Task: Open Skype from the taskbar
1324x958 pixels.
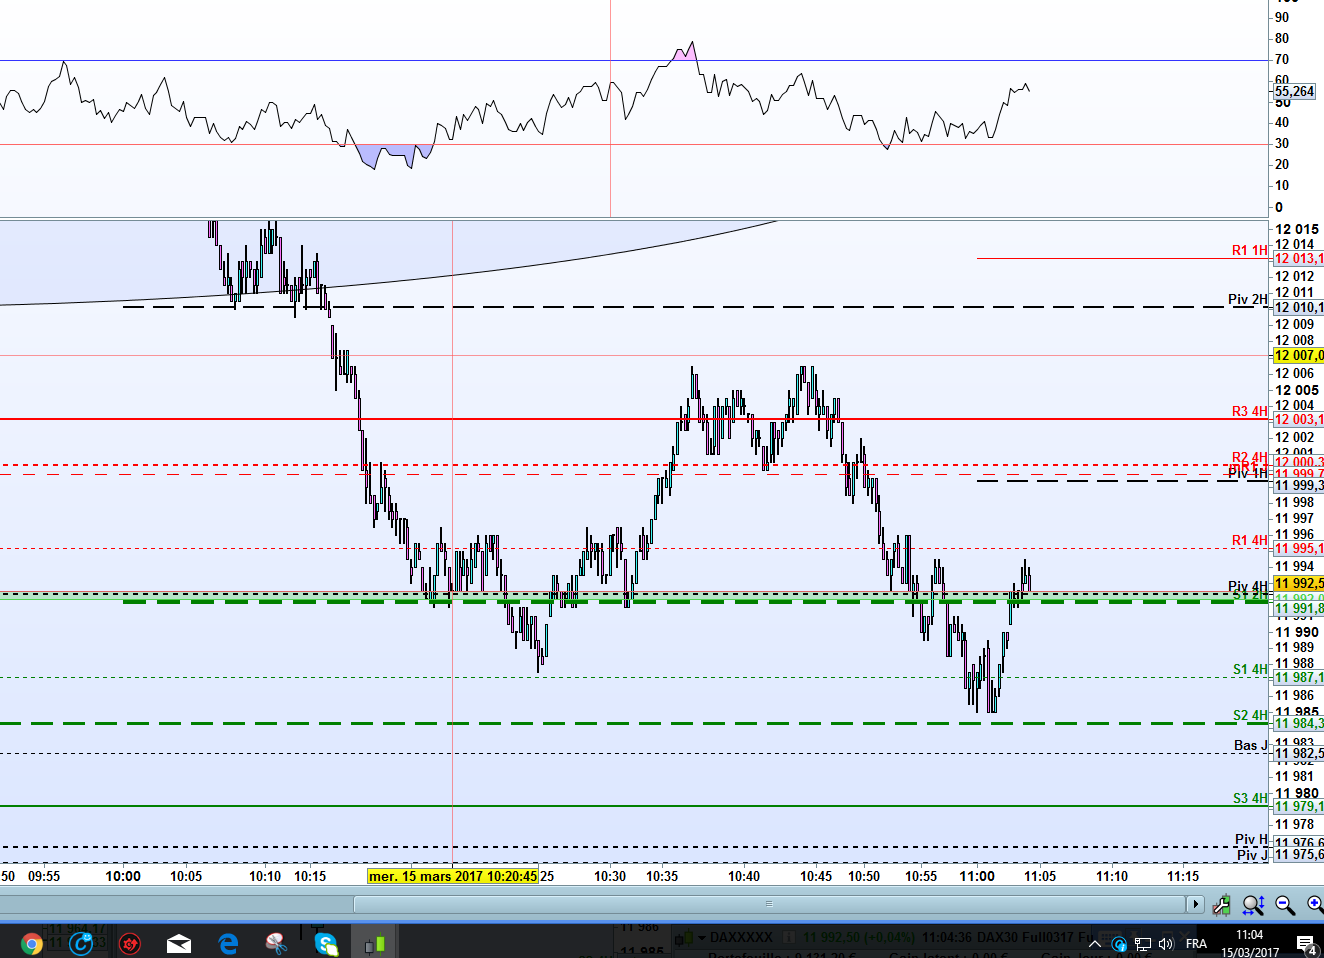Action: coord(326,943)
